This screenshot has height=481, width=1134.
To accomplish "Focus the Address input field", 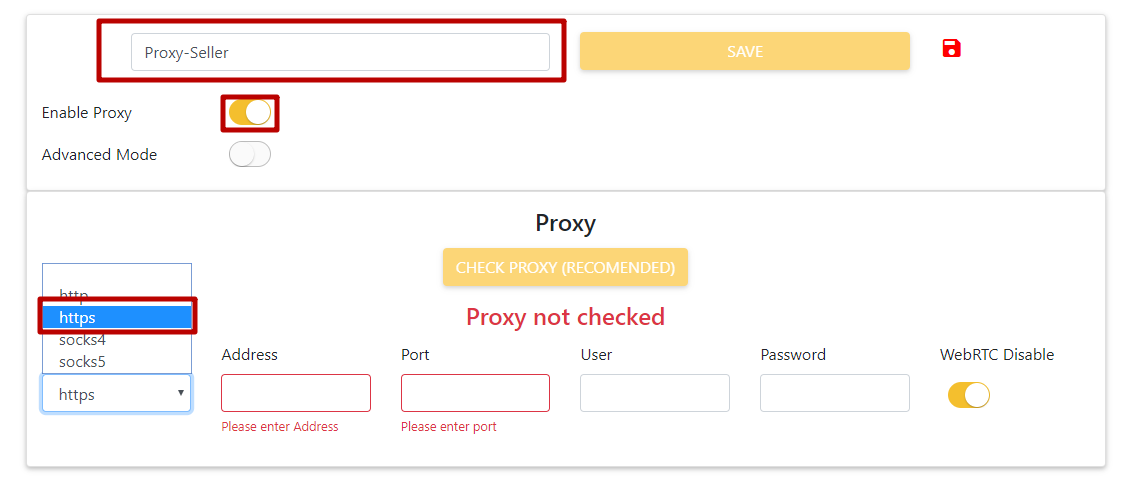I will pos(295,393).
